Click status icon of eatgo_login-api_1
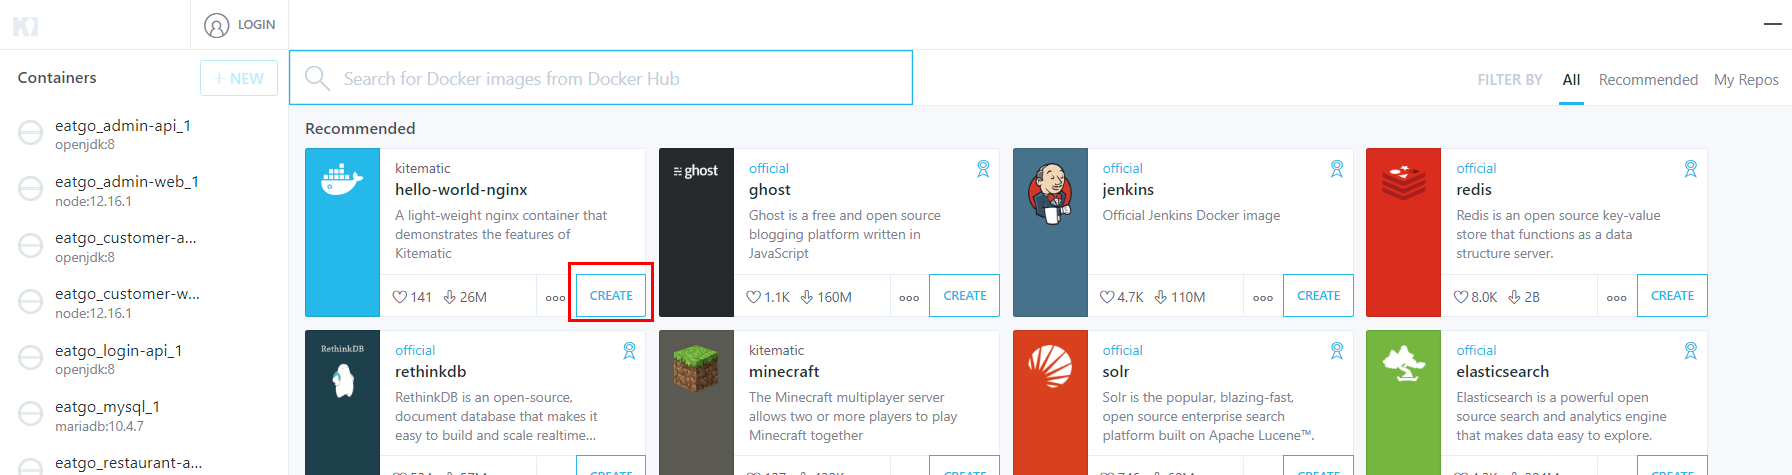 click(31, 357)
